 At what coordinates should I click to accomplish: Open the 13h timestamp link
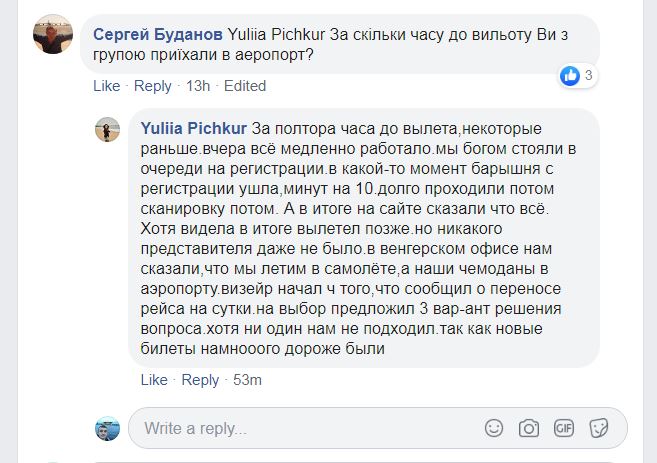click(x=198, y=86)
